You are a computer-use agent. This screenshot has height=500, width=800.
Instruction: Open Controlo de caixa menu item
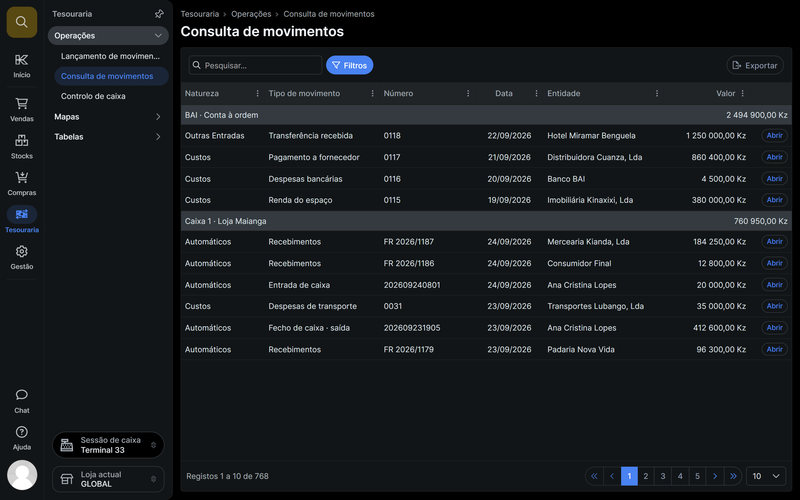pos(111,96)
